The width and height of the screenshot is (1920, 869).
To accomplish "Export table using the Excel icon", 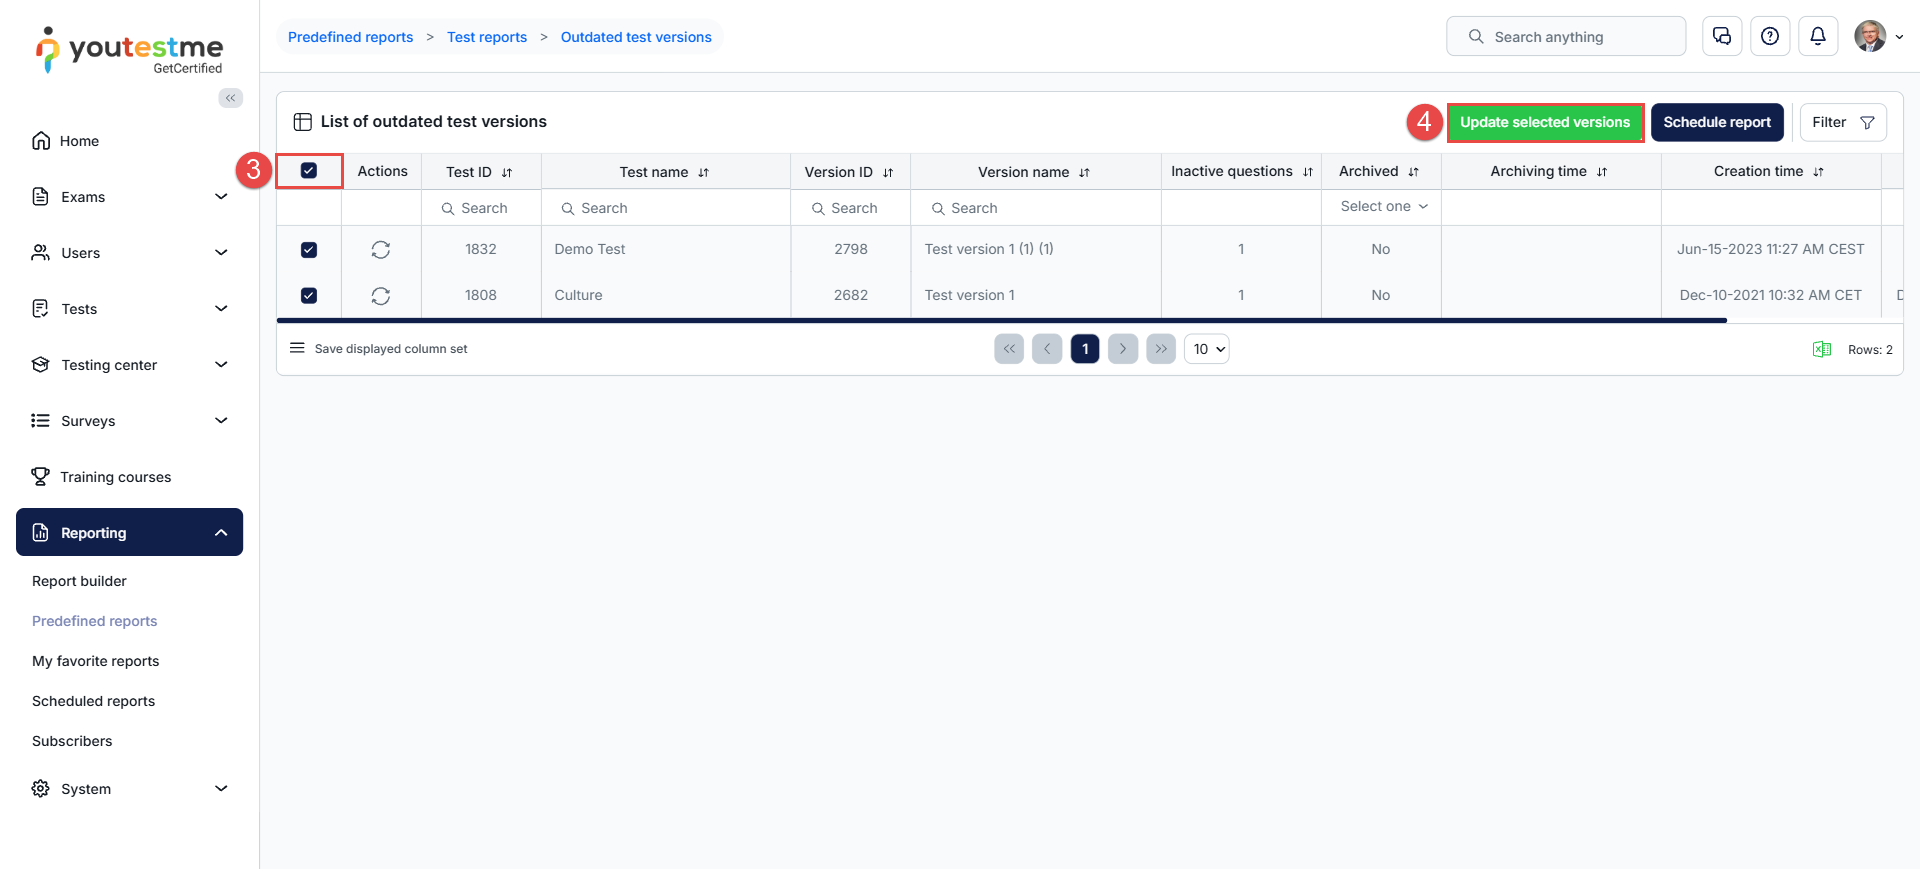I will 1822,349.
